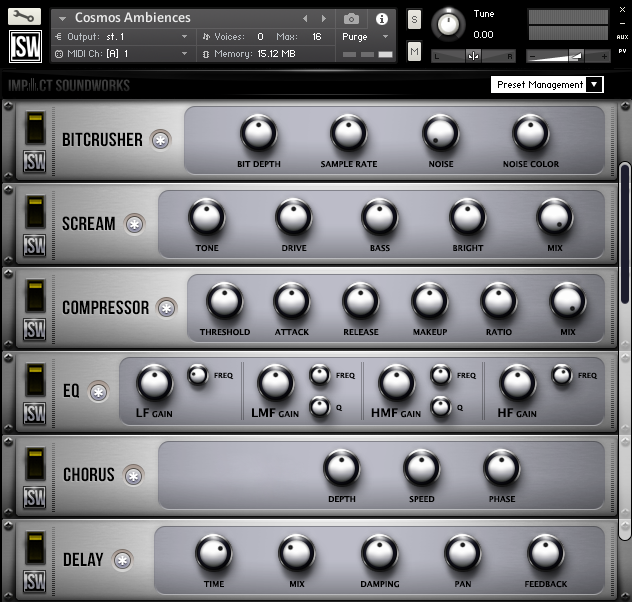Toggle the Bitcrusher power switch

(35, 128)
